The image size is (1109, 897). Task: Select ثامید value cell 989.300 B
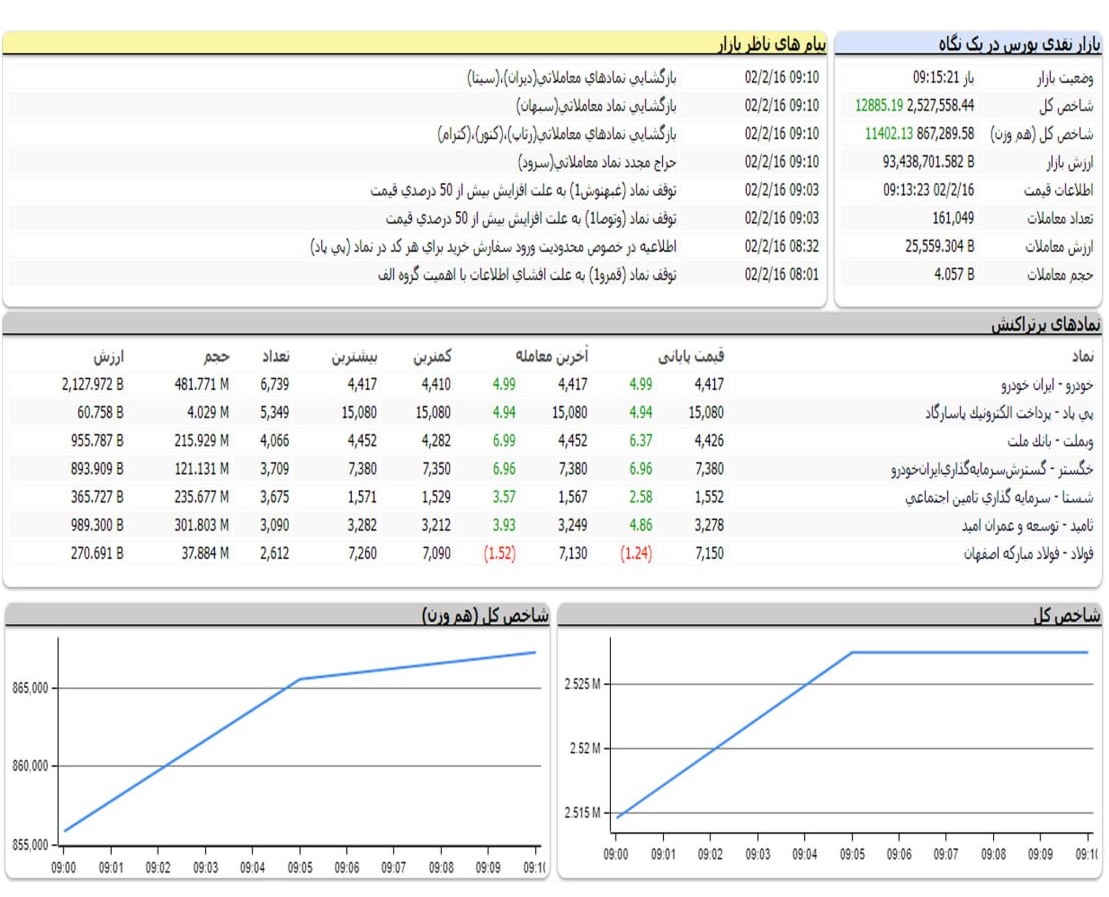coord(97,526)
